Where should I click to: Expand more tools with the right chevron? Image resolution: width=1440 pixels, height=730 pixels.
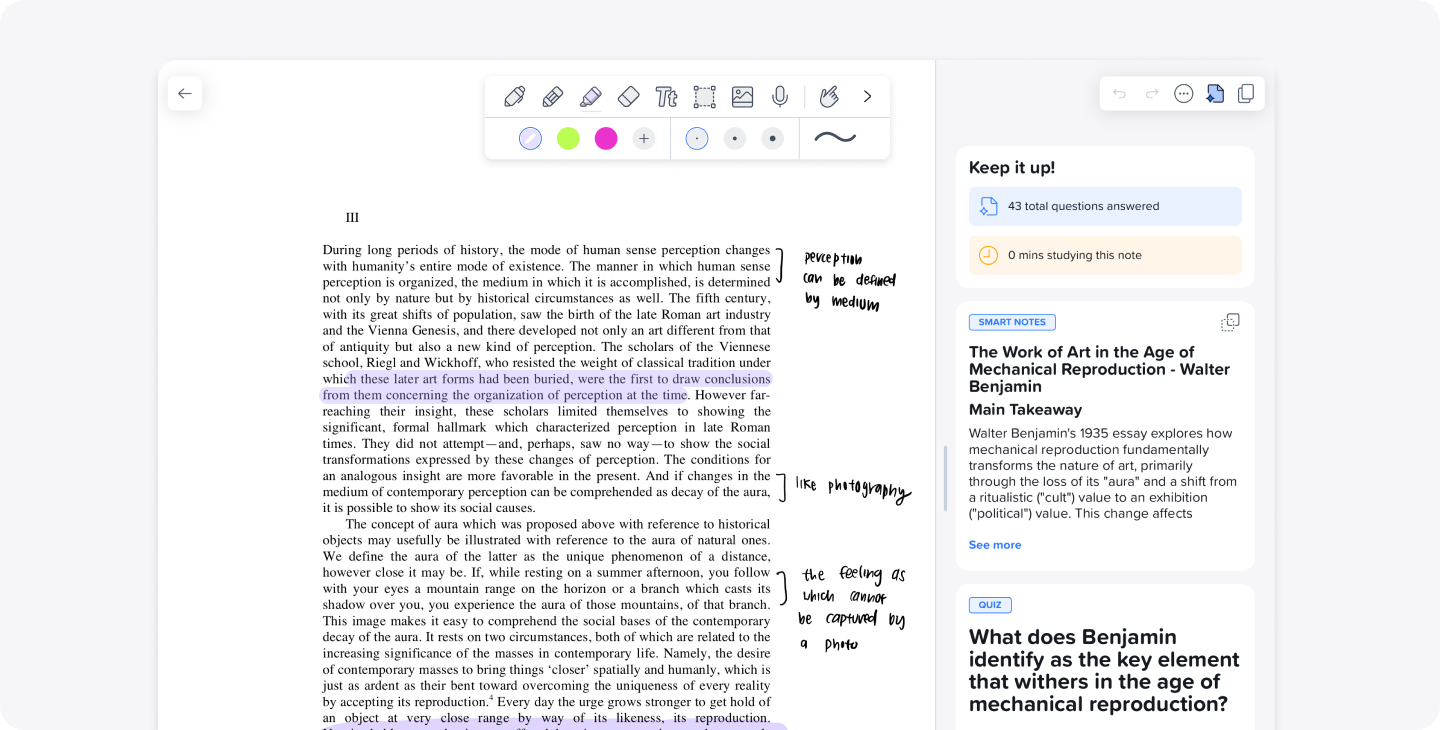click(x=867, y=96)
